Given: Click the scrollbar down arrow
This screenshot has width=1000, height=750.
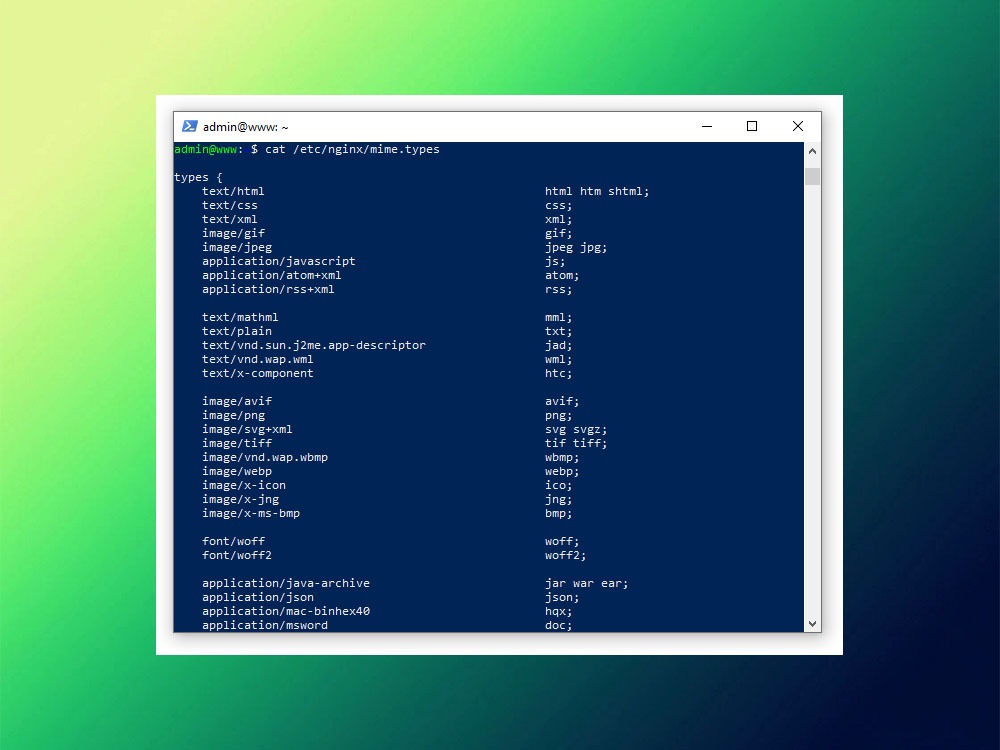Looking at the screenshot, I should coord(812,622).
